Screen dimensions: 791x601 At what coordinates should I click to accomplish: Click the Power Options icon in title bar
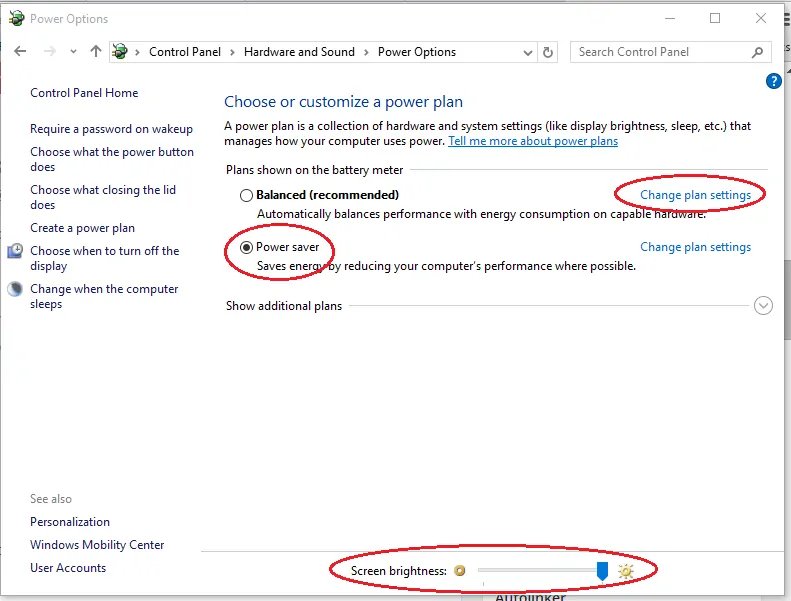click(x=17, y=18)
